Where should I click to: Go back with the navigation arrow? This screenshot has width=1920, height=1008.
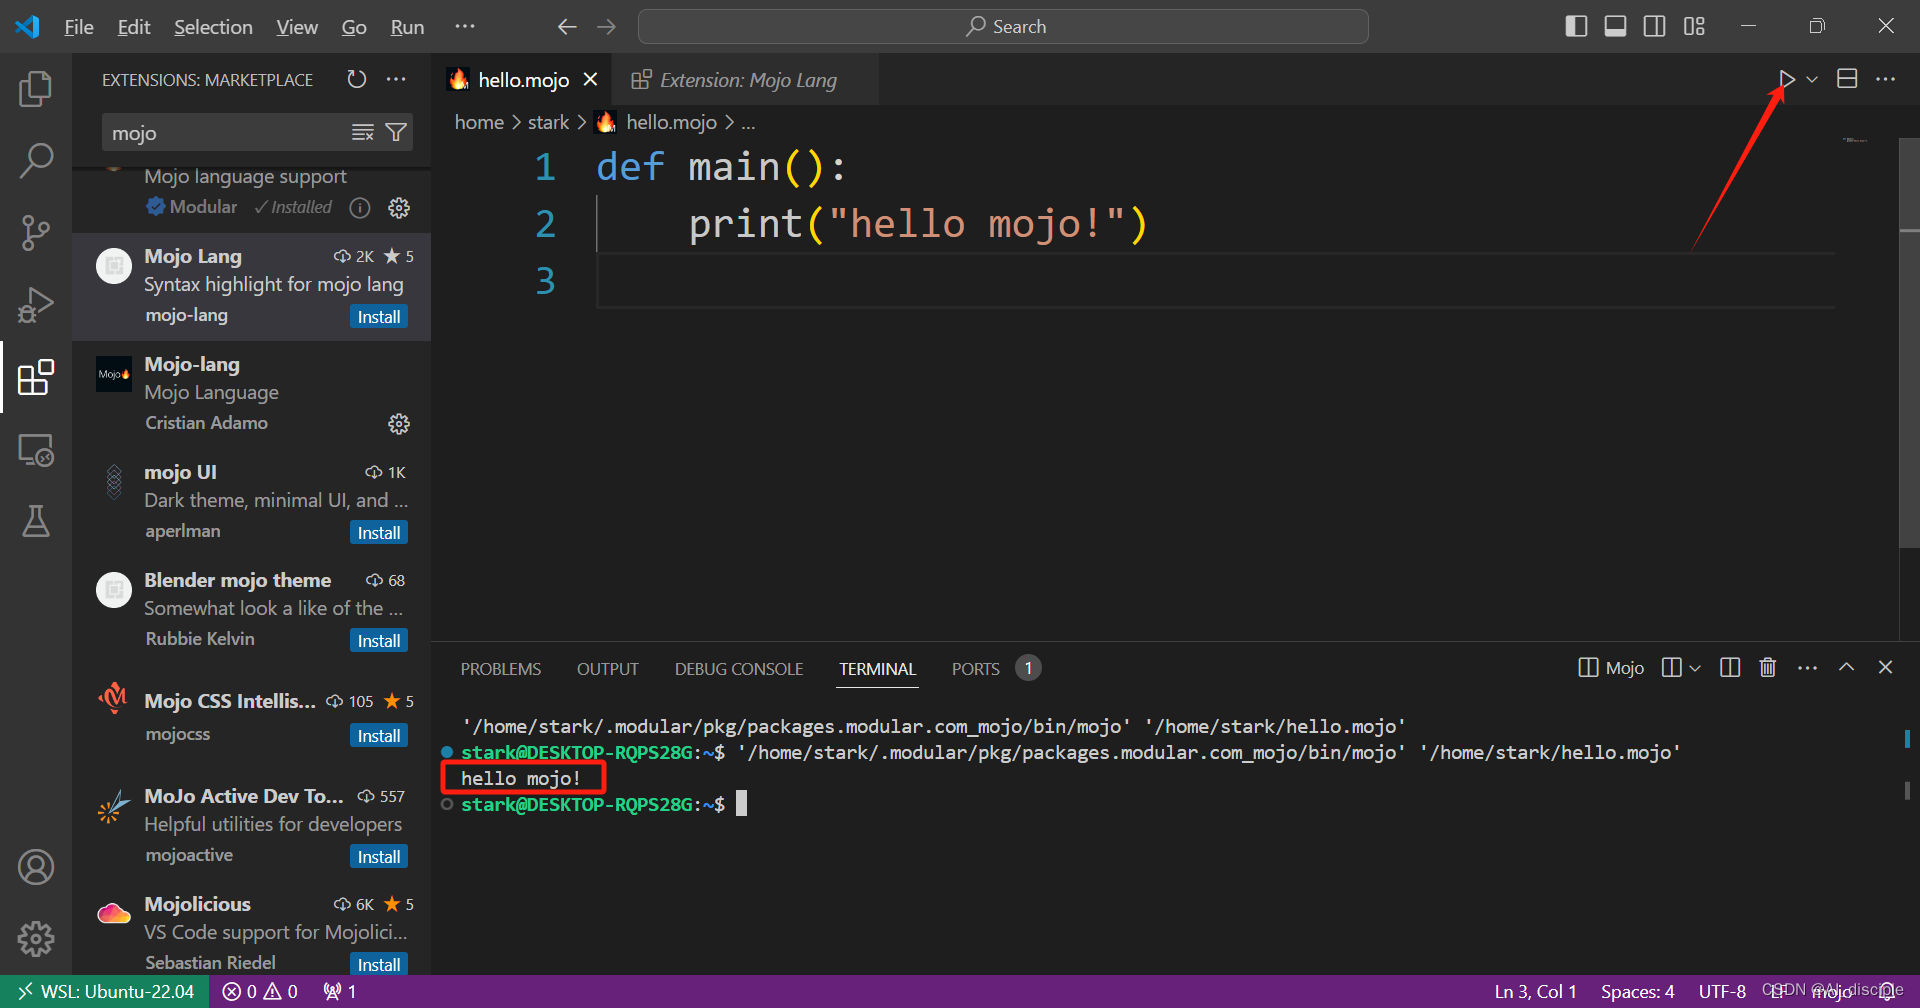[x=567, y=27]
